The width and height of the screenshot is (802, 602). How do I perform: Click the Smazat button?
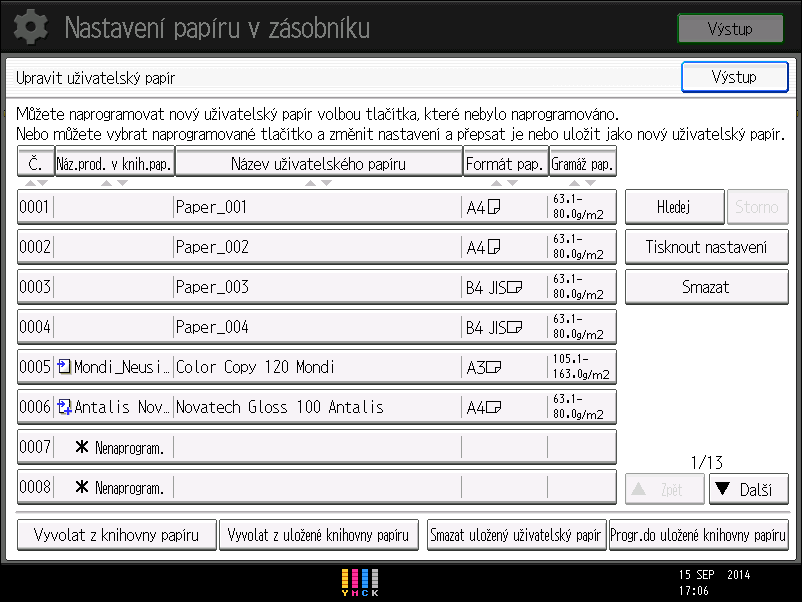click(706, 287)
